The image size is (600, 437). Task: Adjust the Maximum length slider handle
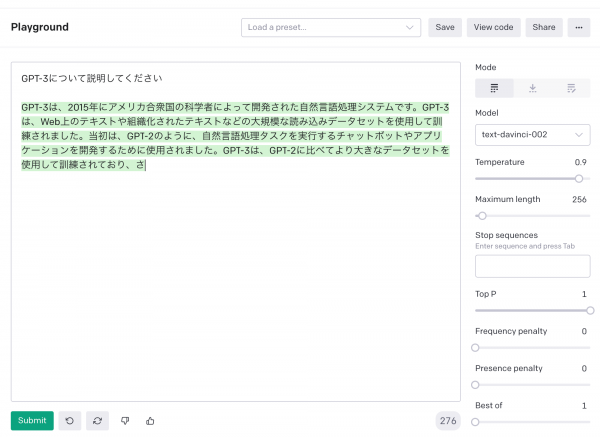[x=482, y=216]
